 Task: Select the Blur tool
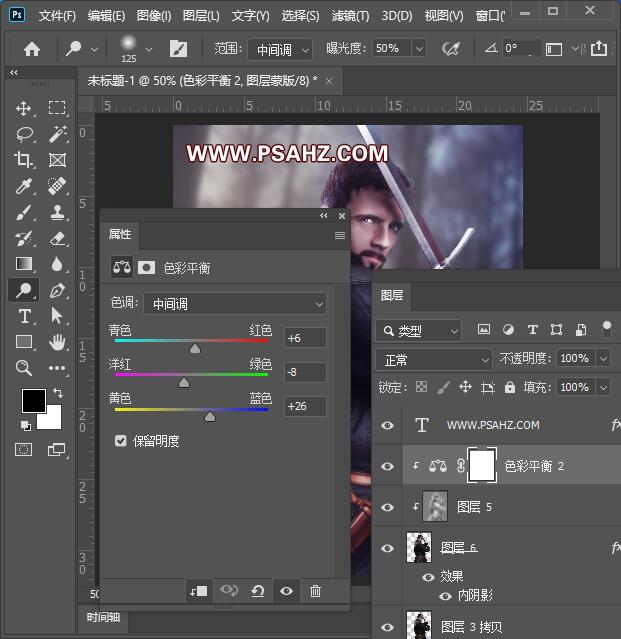57,264
